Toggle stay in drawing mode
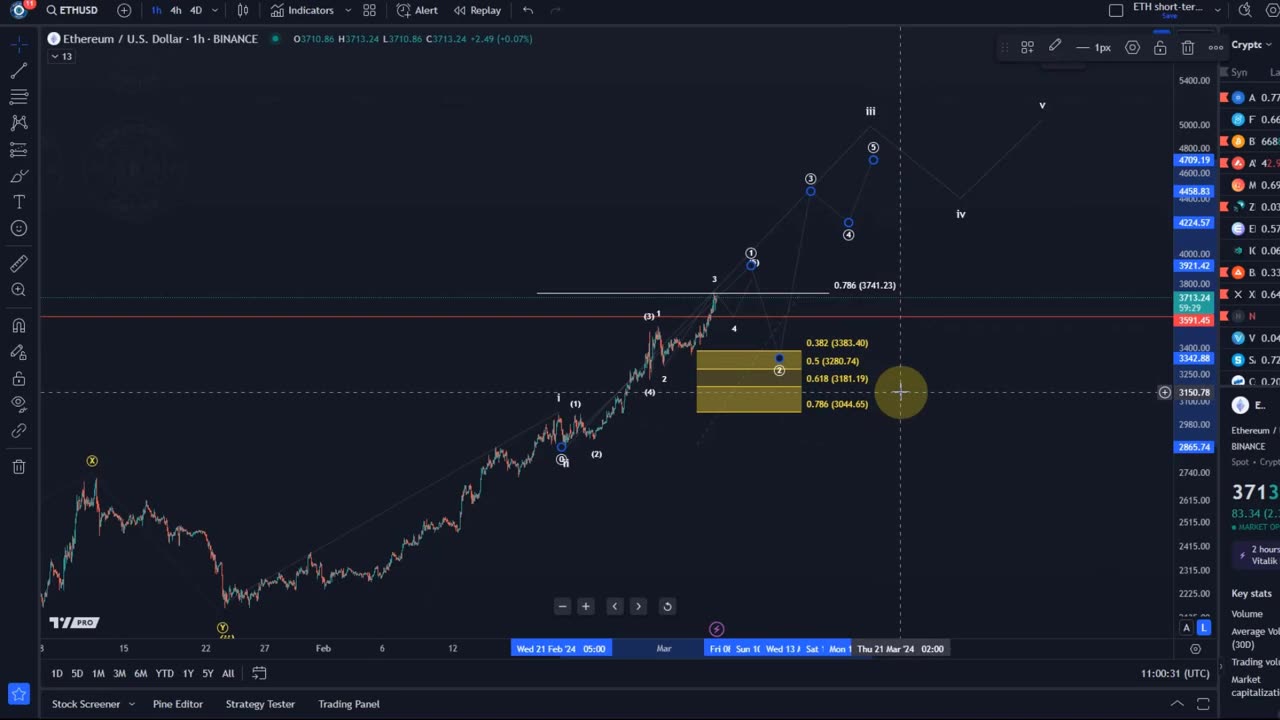 tap(19, 353)
